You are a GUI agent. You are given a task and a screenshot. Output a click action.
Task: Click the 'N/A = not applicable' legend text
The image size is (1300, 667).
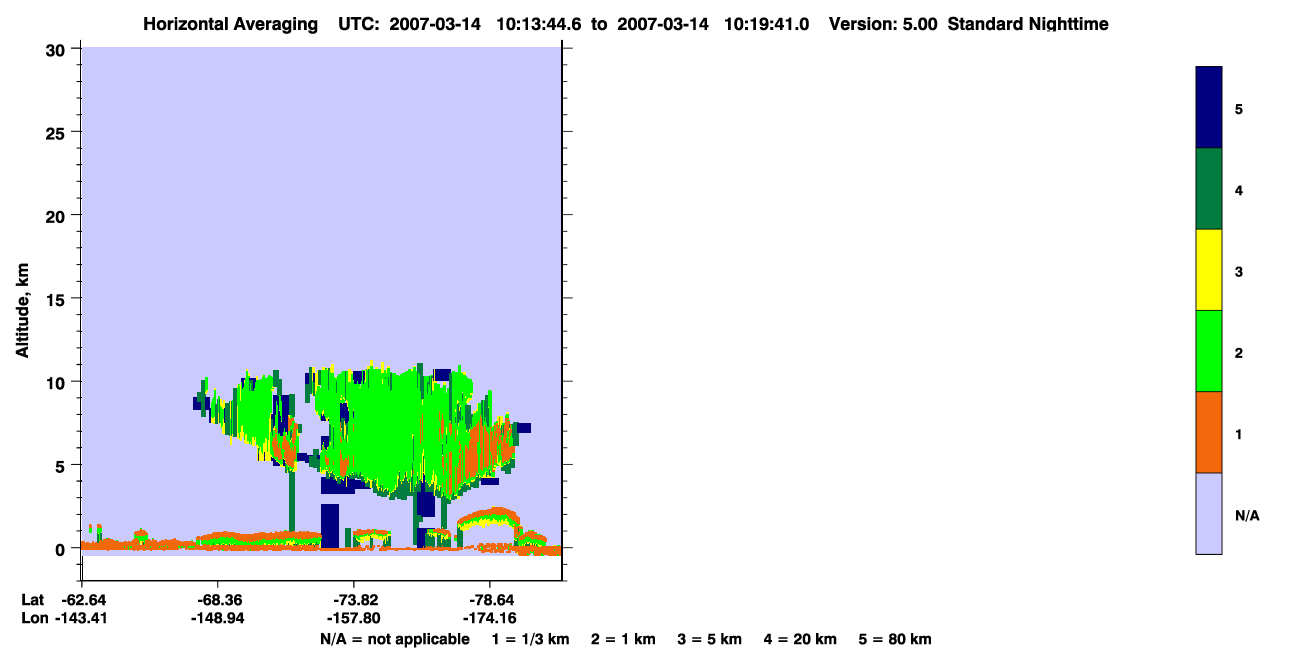point(395,640)
